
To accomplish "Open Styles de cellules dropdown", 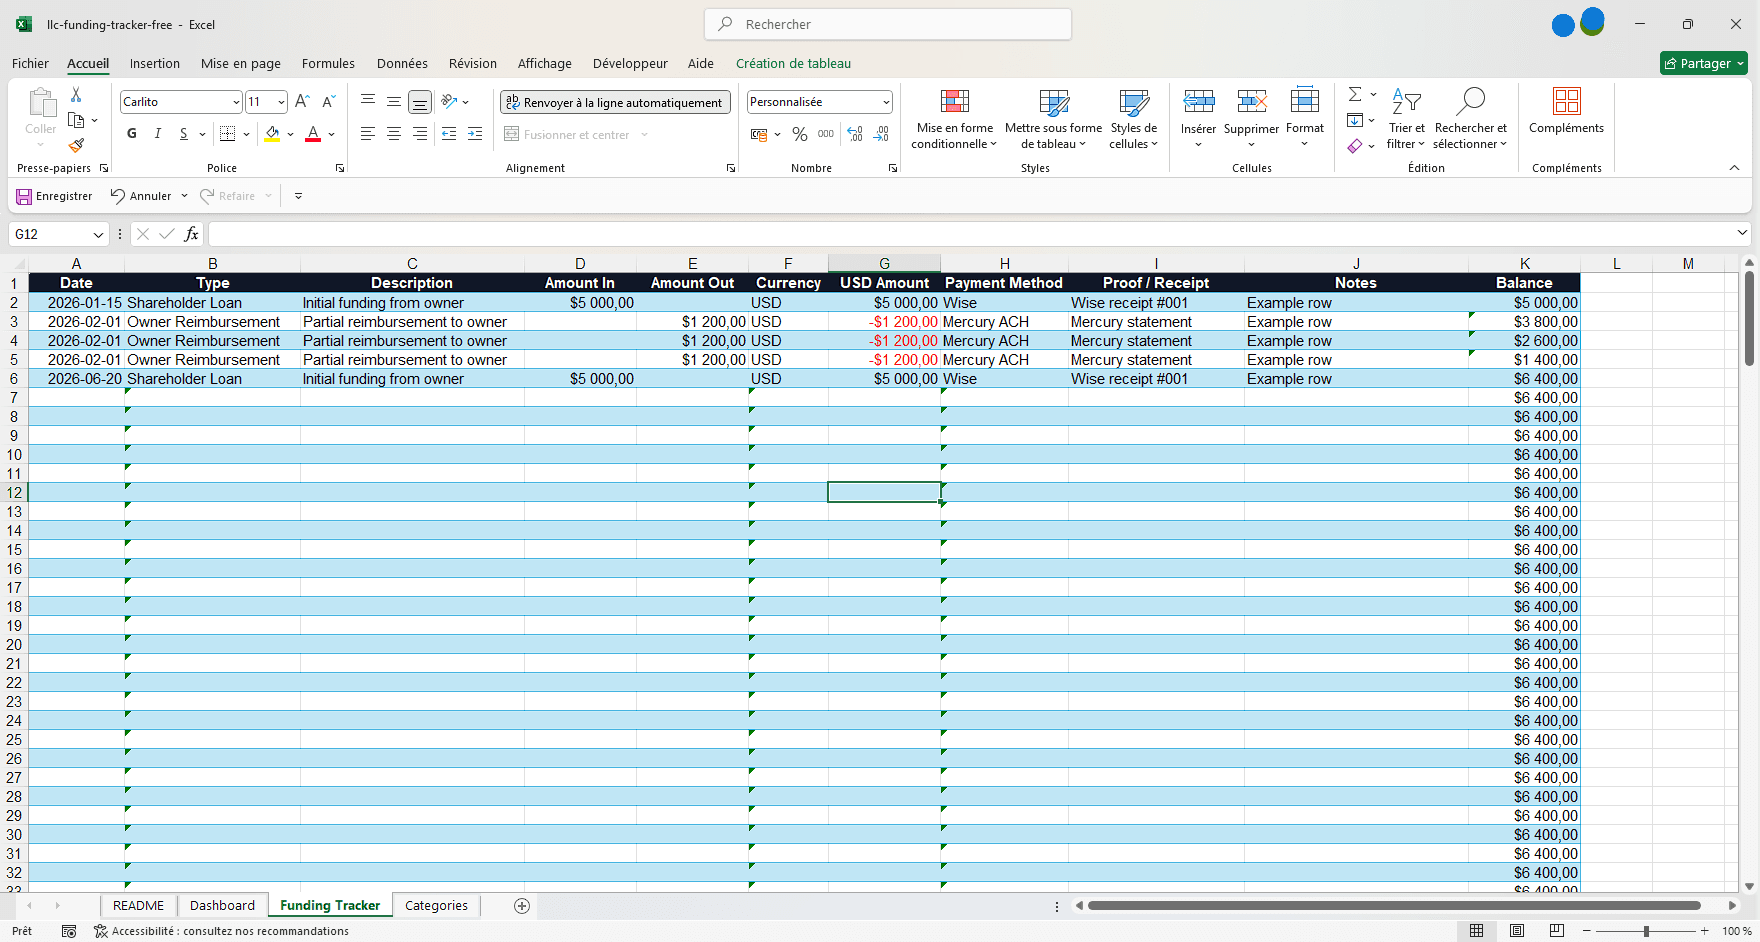I will pos(1133,118).
